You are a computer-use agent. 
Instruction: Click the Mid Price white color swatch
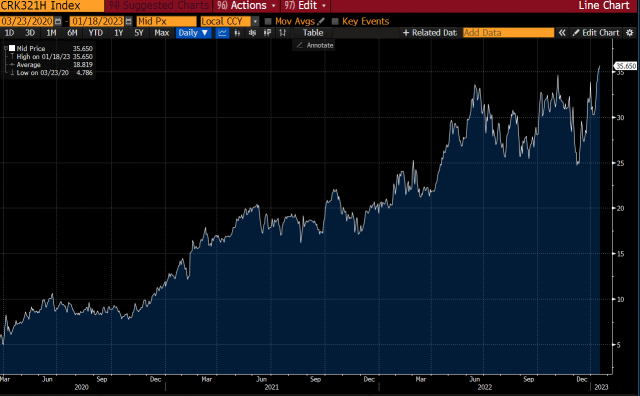click(x=12, y=48)
